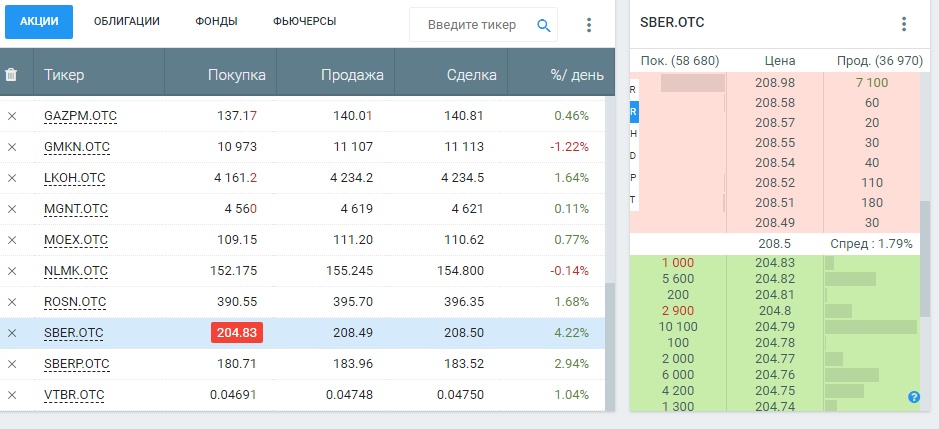The height and width of the screenshot is (429, 939).
Task: Open the GAZPM.OTC ticker link
Action: 80,116
